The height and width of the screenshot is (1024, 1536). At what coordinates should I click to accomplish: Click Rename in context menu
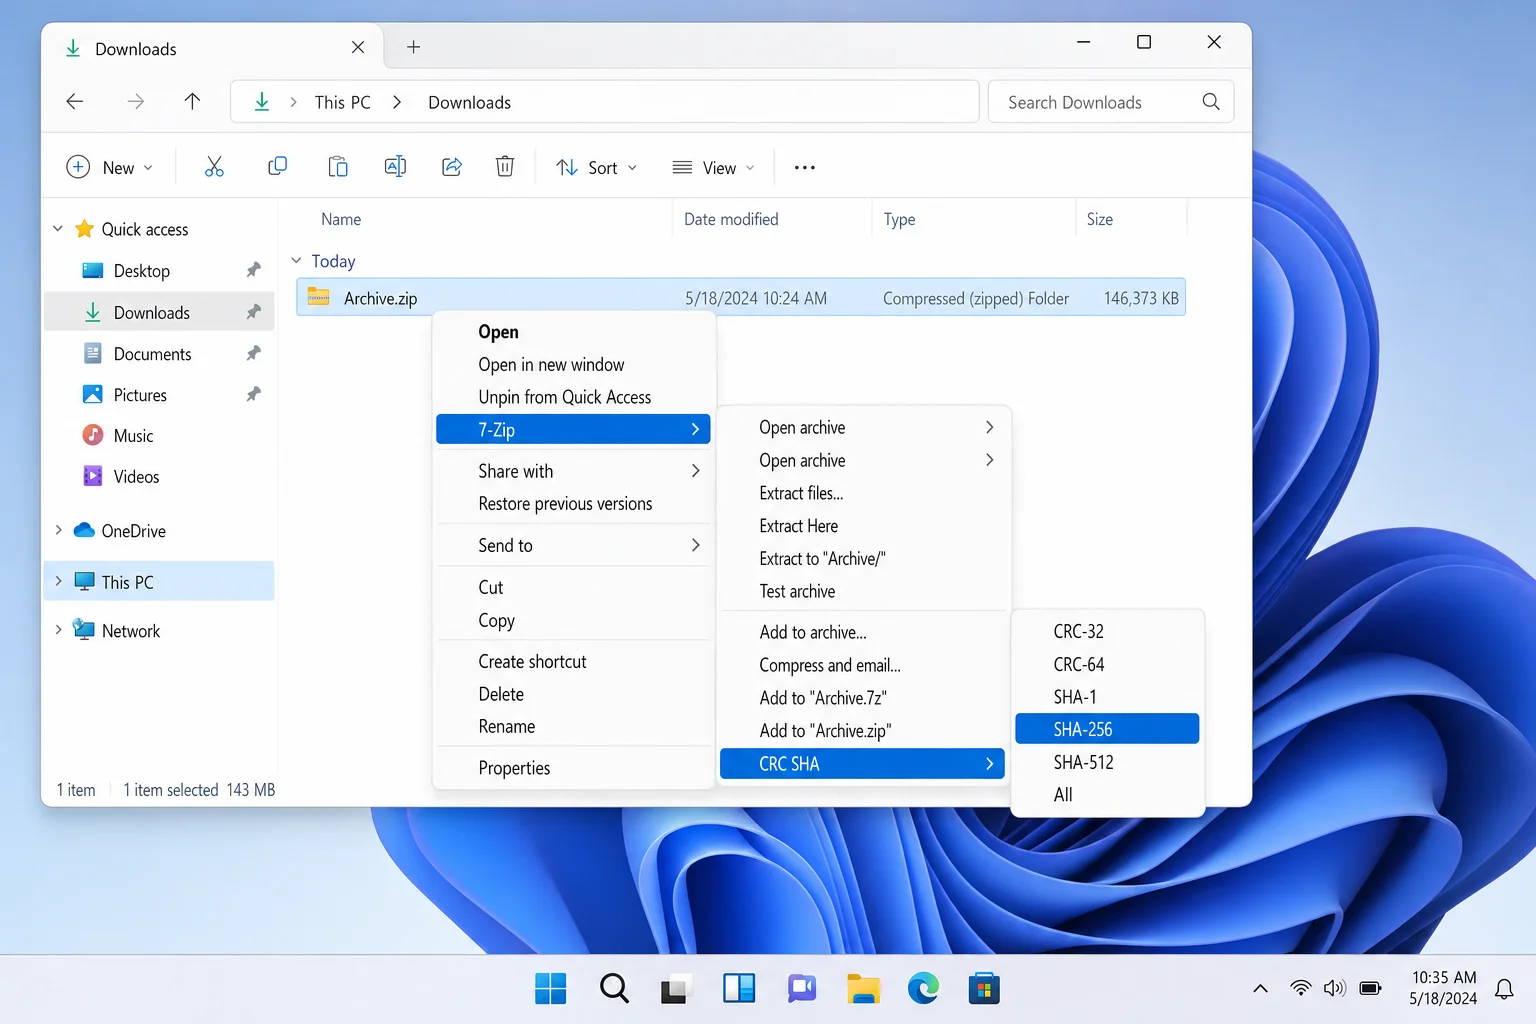[x=573, y=726]
